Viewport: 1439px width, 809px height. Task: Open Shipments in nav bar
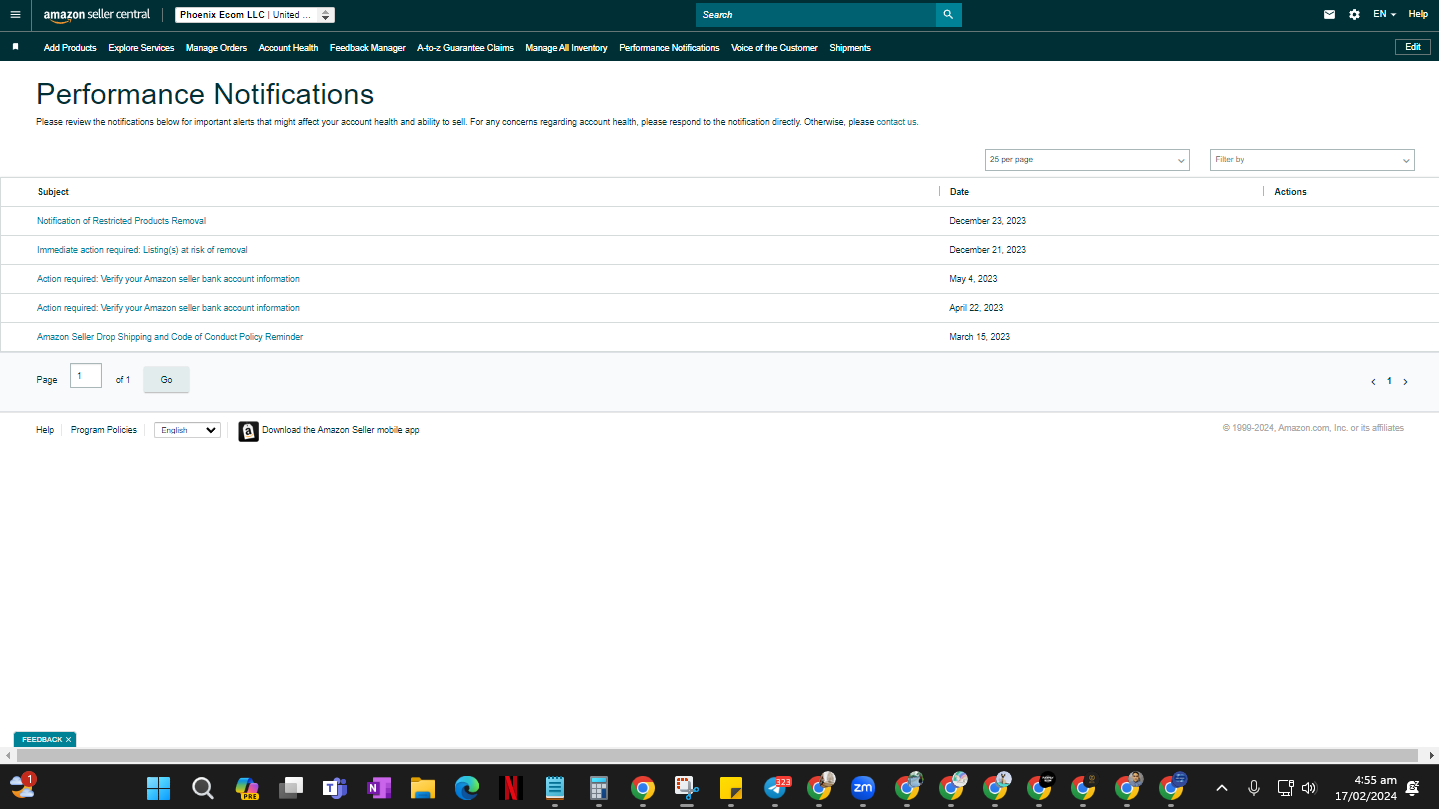[x=850, y=48]
